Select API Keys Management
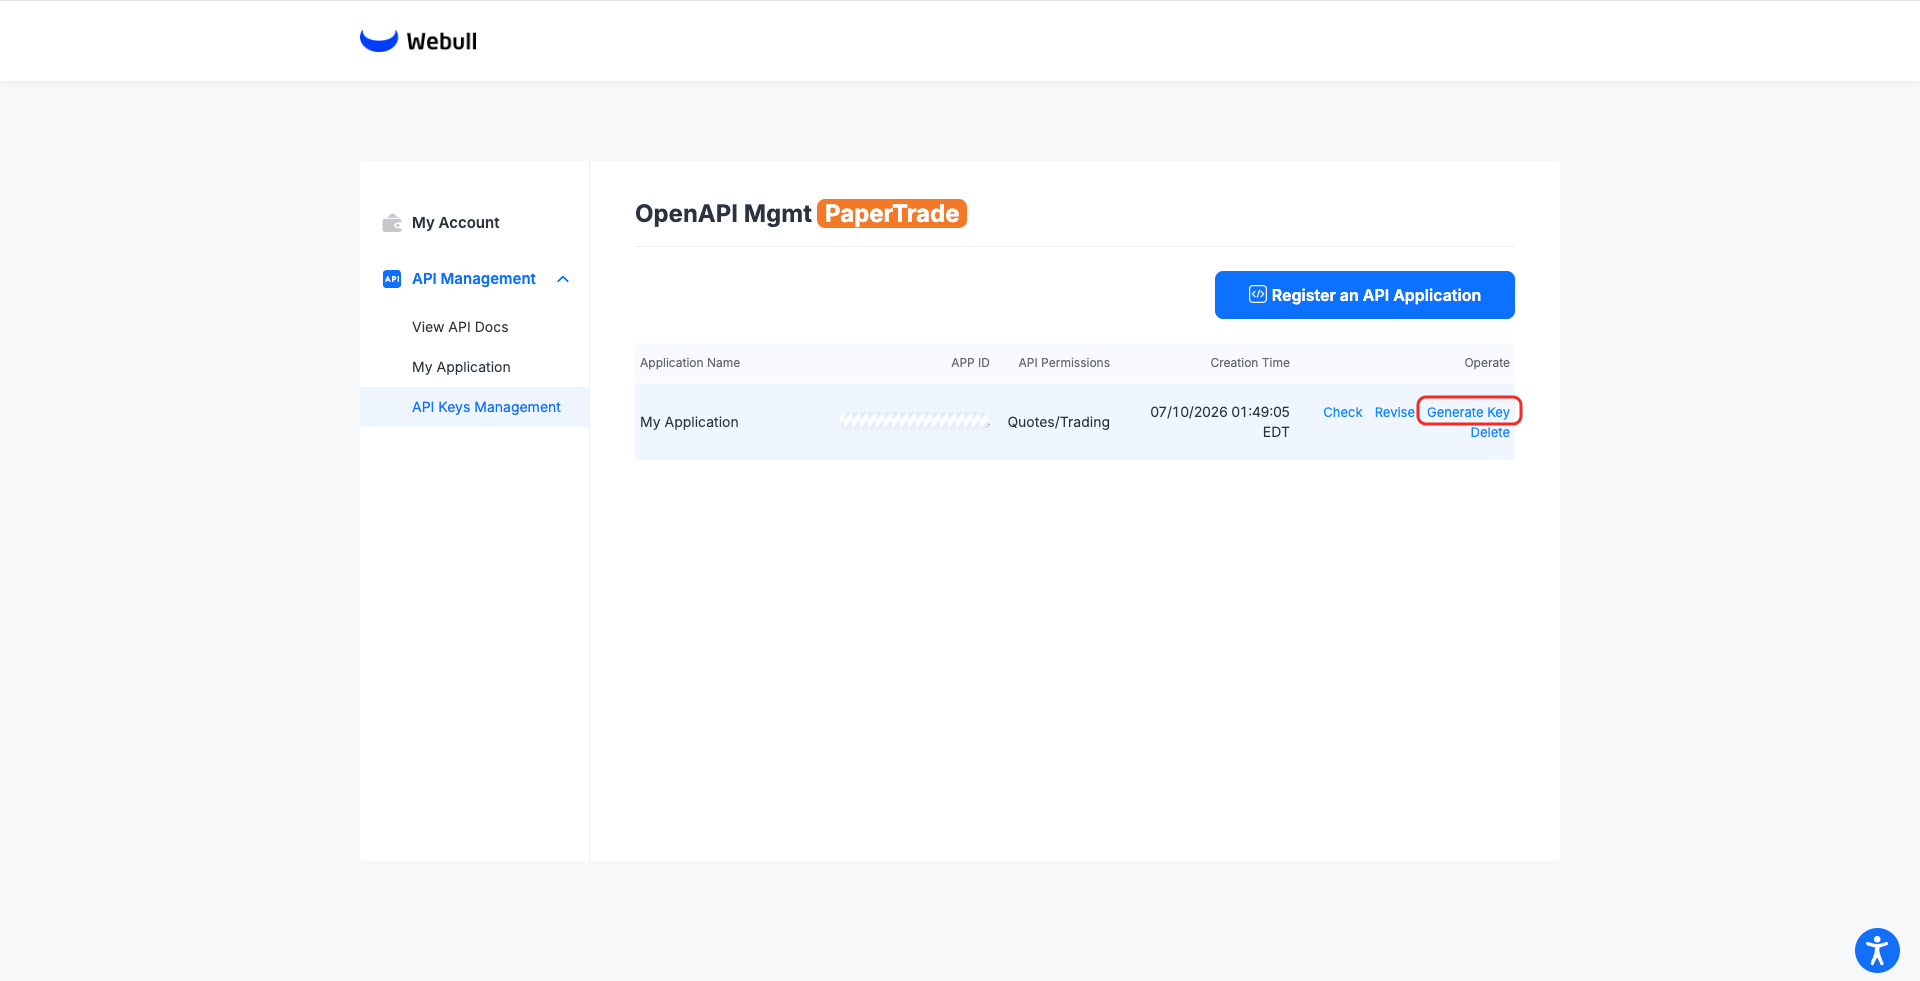The width and height of the screenshot is (1920, 981). click(x=486, y=407)
